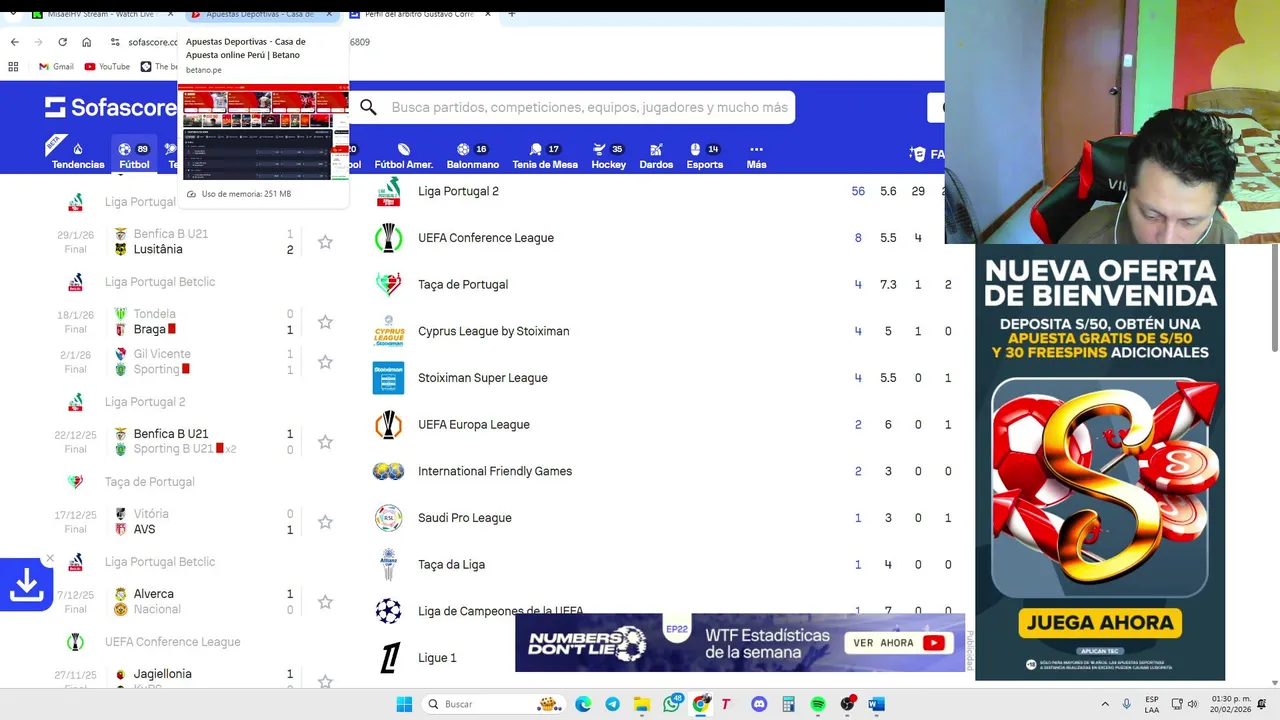This screenshot has width=1280, height=720.
Task: Open the Dardos sport section
Action: coord(656,156)
